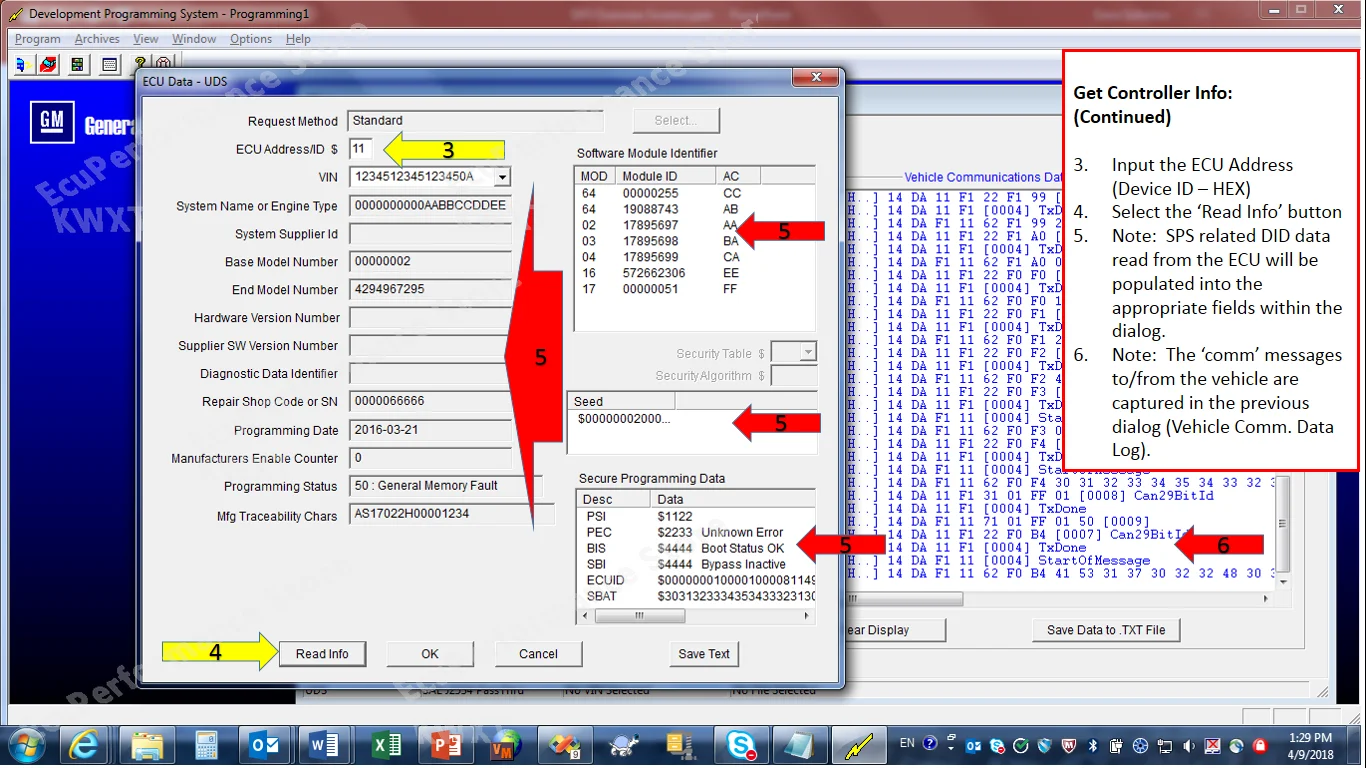Click Save Data to .TXT File button

(x=1106, y=630)
